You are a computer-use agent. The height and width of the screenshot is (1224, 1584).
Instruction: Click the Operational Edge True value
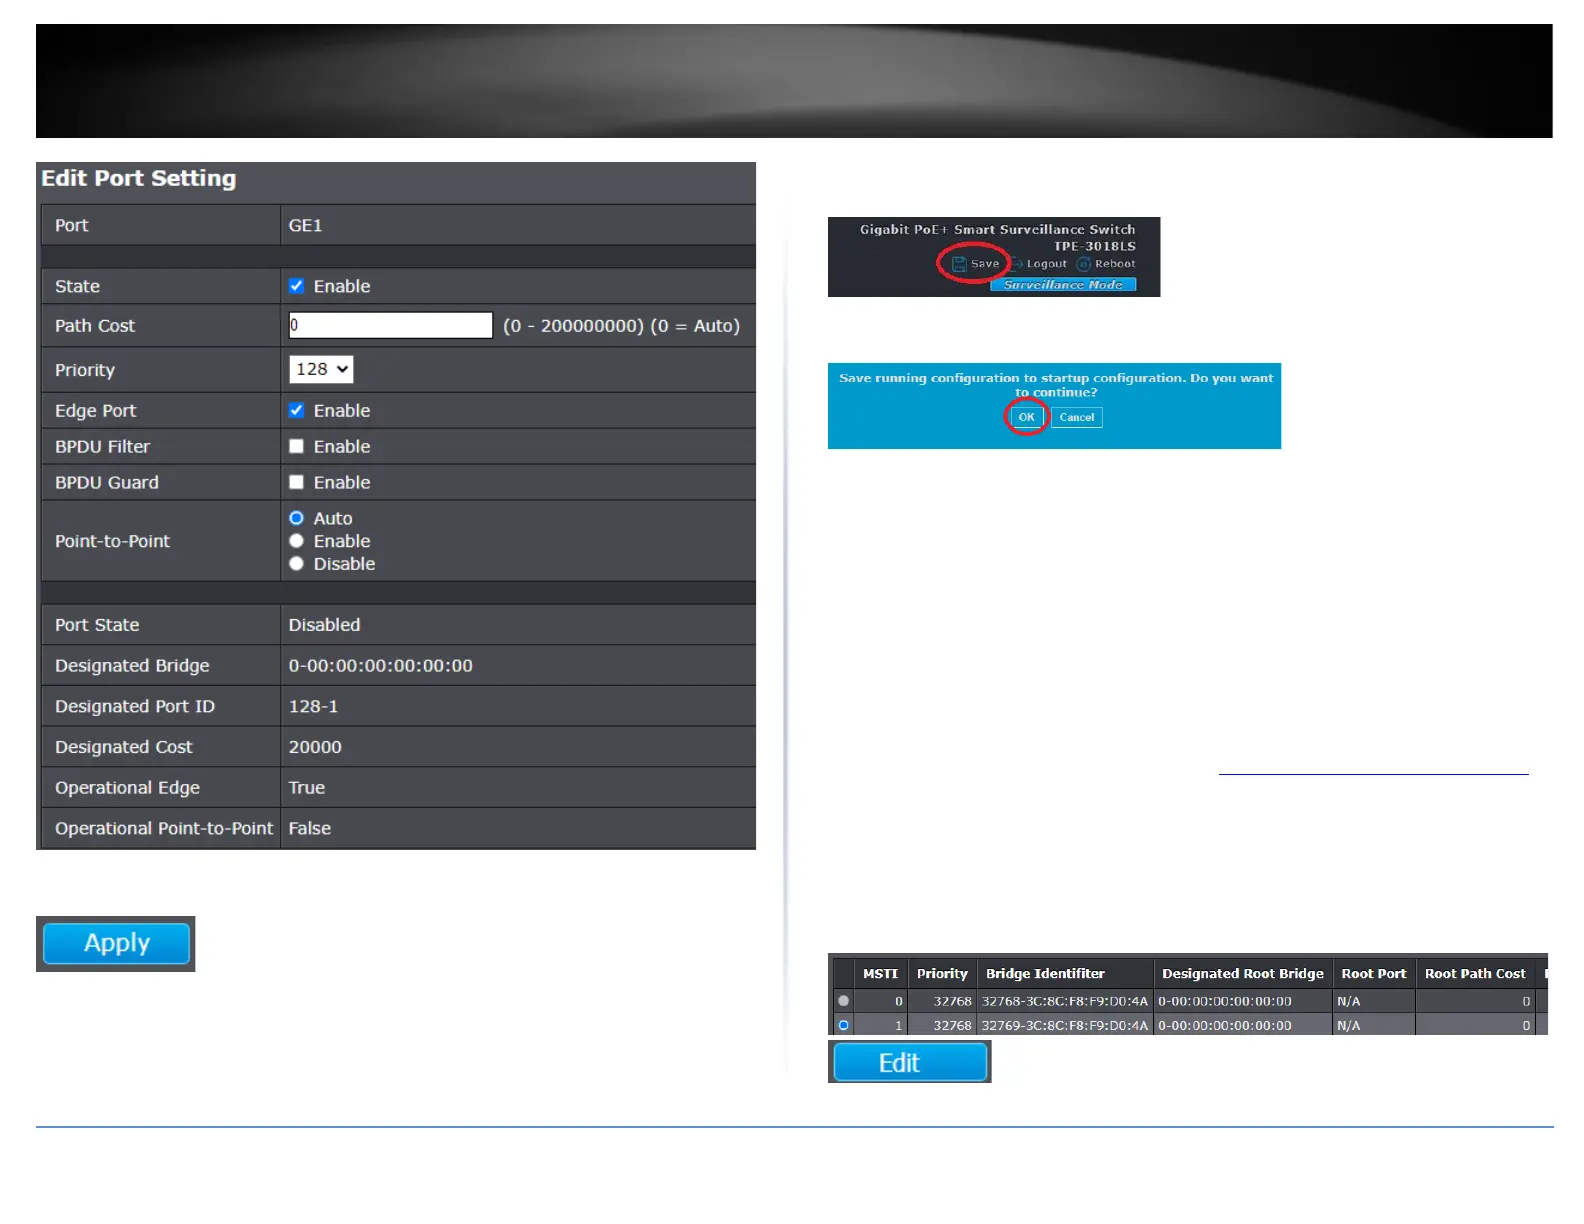tap(307, 788)
